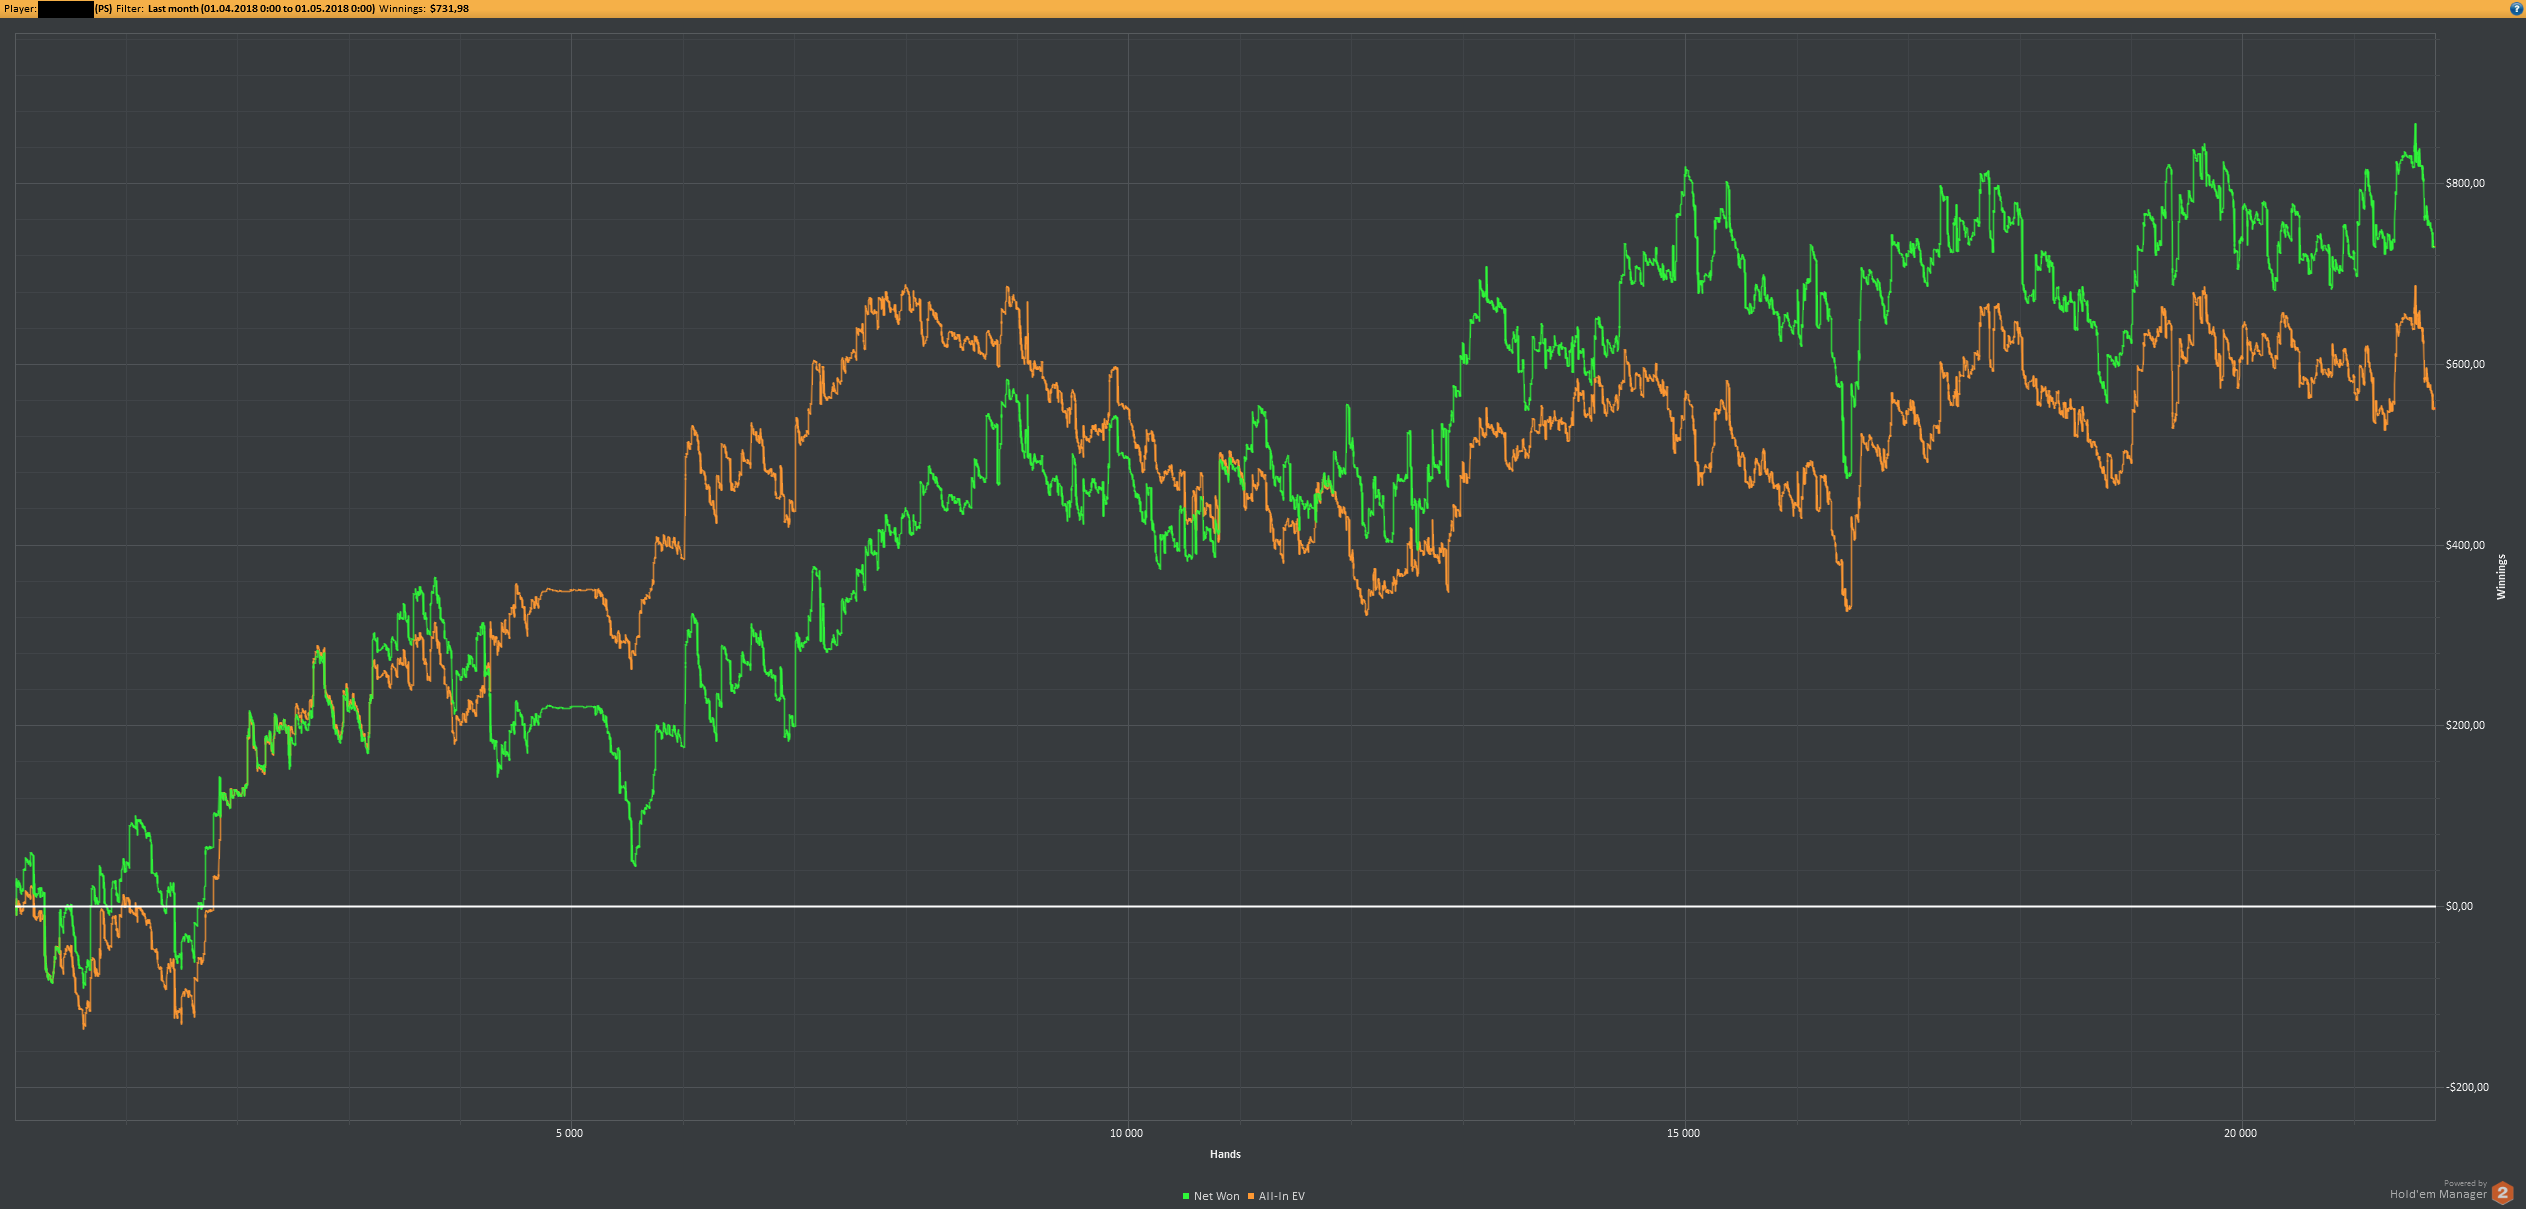Click the green Net Won legend swatch
This screenshot has height=1209, width=2526.
tap(1186, 1196)
